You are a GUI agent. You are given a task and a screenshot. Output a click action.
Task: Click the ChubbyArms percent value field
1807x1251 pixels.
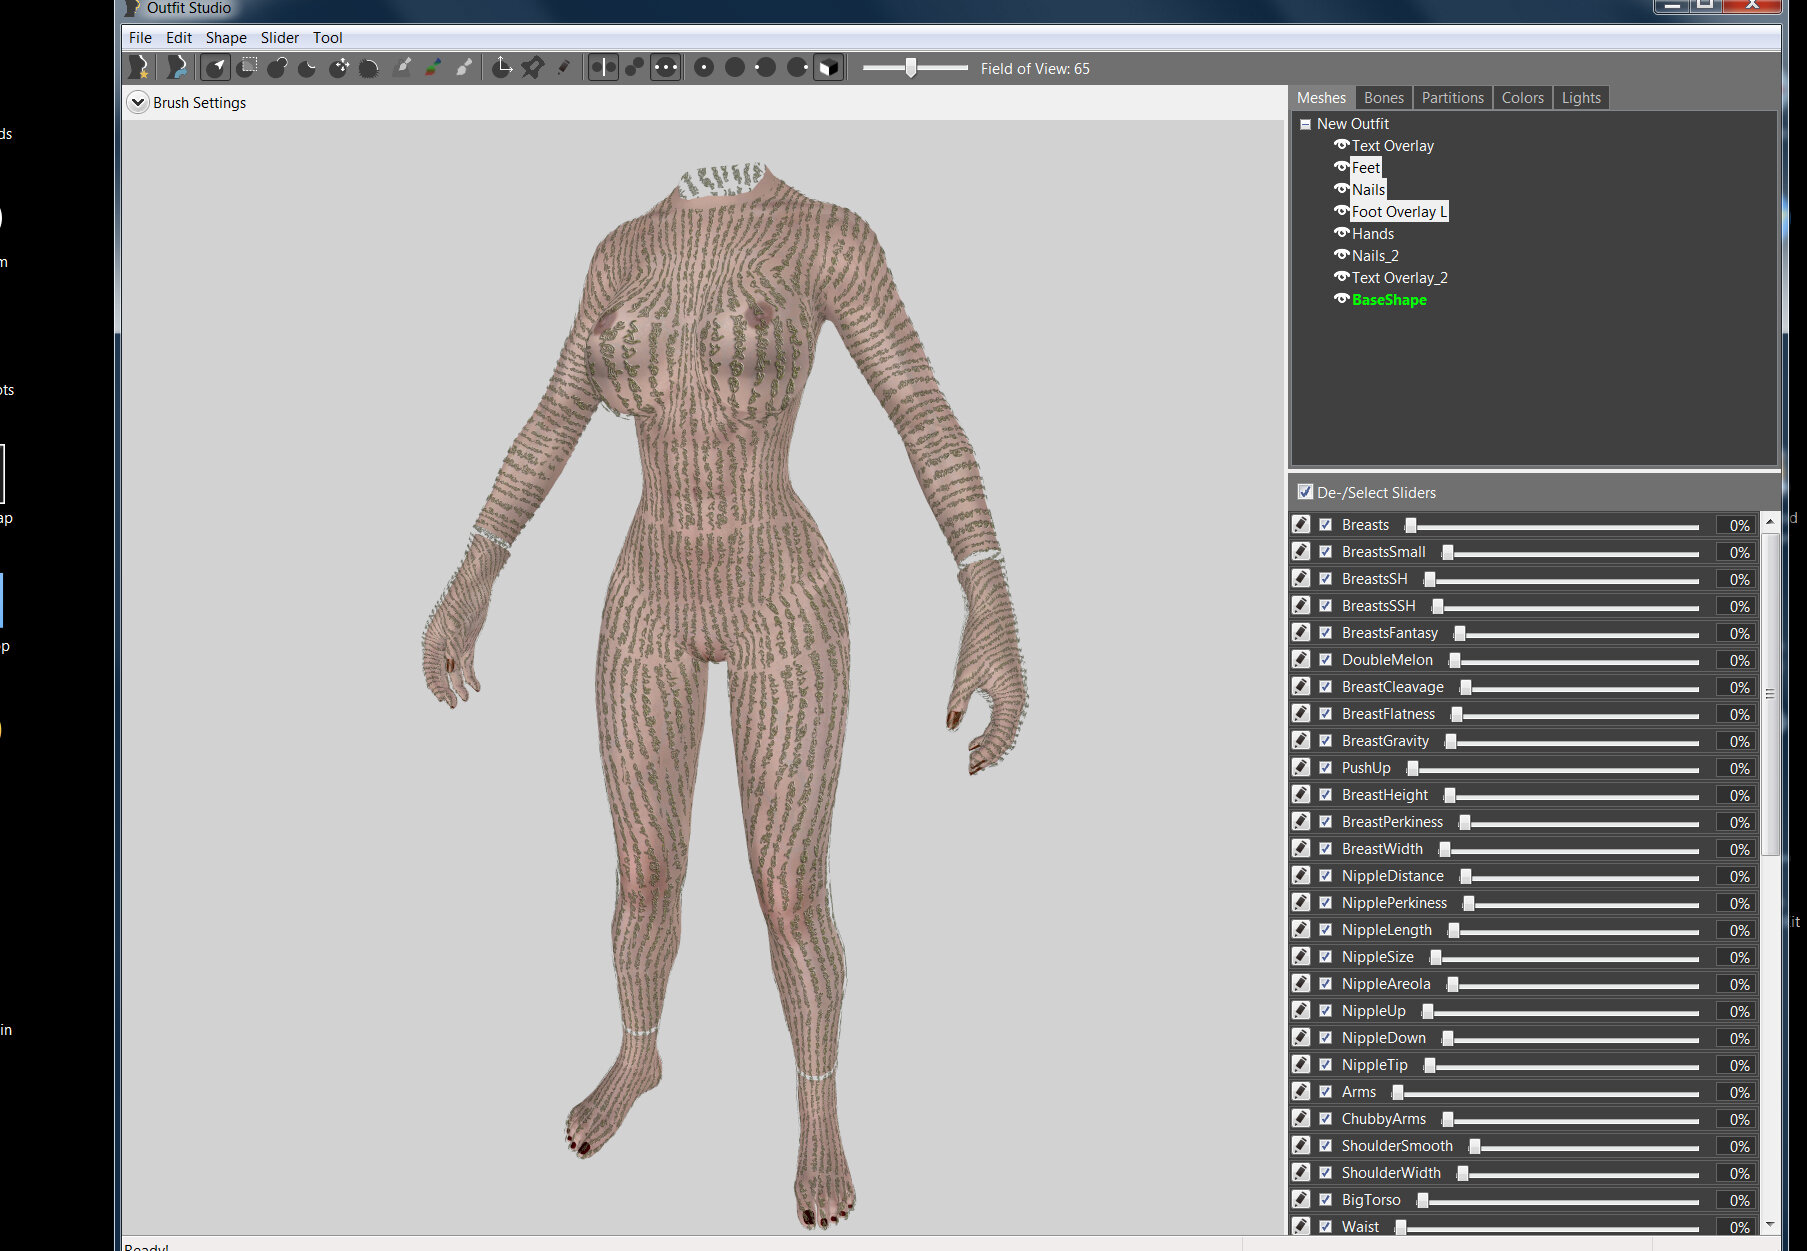coord(1737,1119)
